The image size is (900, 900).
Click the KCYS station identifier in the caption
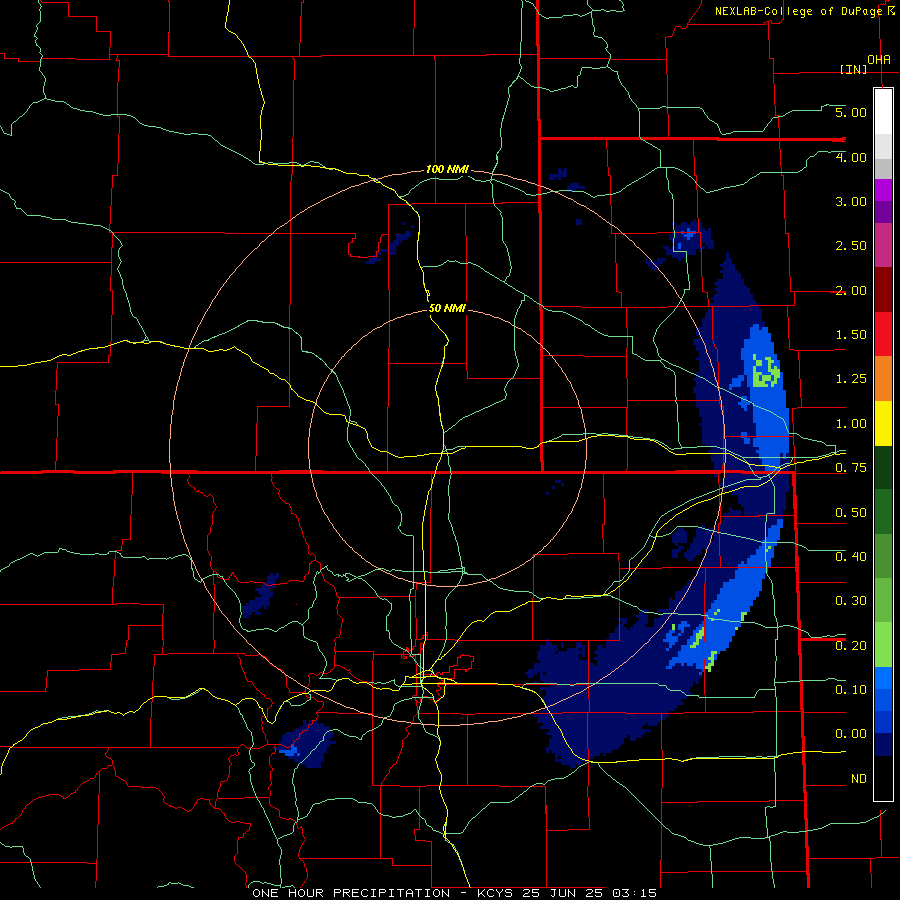coord(496,893)
